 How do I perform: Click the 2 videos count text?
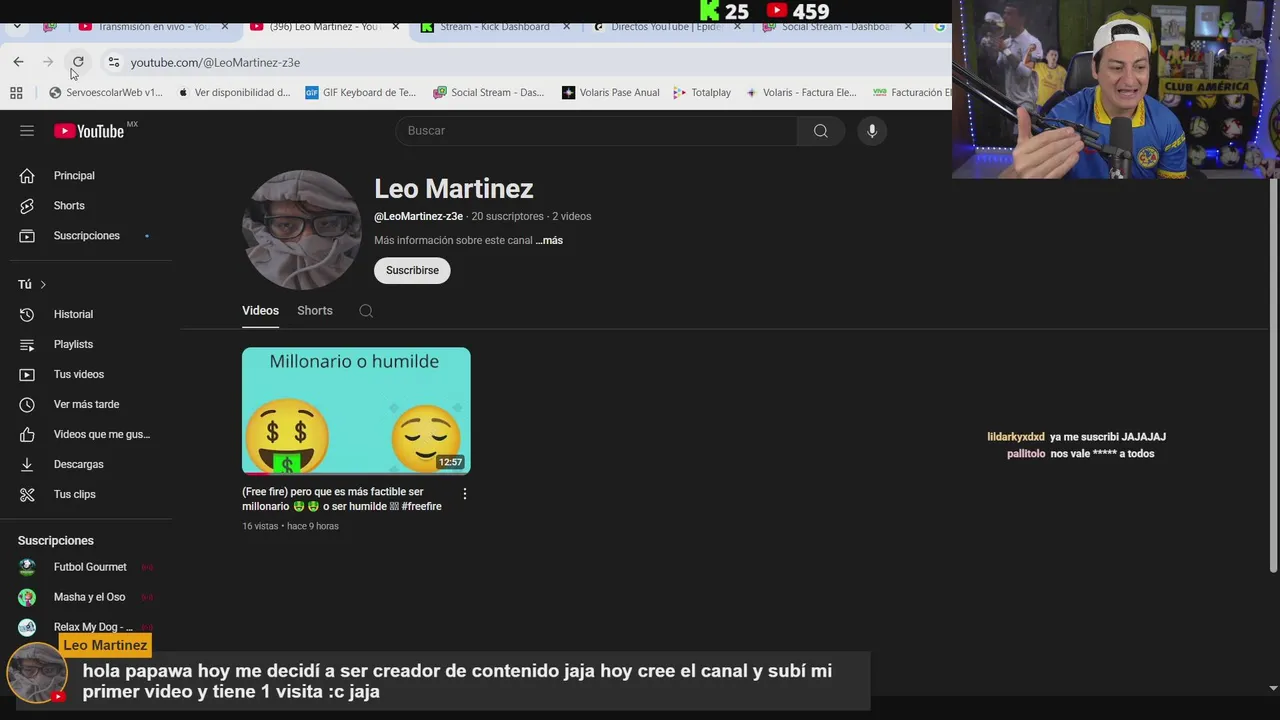tap(572, 216)
